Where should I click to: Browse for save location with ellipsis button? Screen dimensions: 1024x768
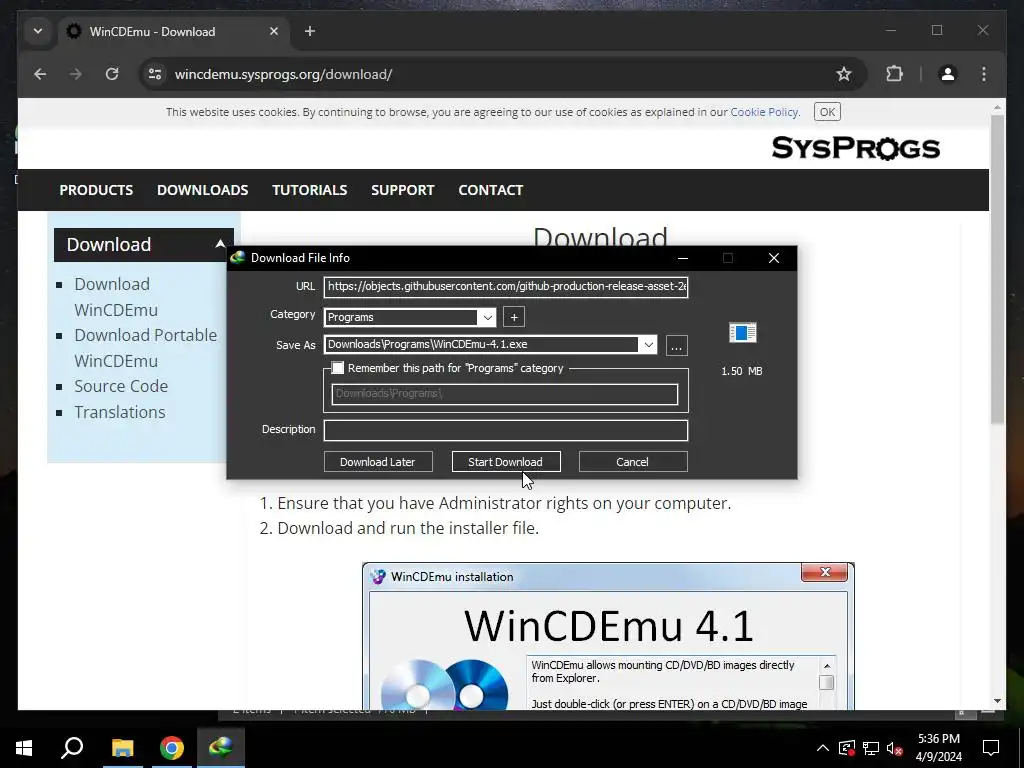(677, 345)
